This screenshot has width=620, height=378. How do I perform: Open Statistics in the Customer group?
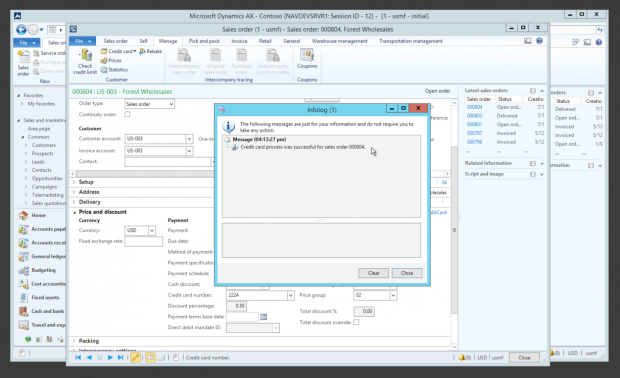(114, 70)
